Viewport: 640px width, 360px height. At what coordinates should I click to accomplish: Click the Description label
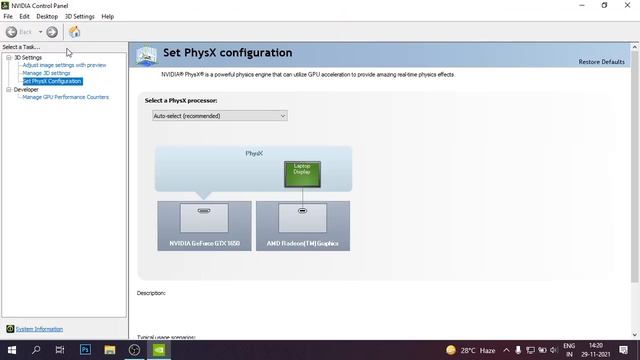(x=151, y=293)
